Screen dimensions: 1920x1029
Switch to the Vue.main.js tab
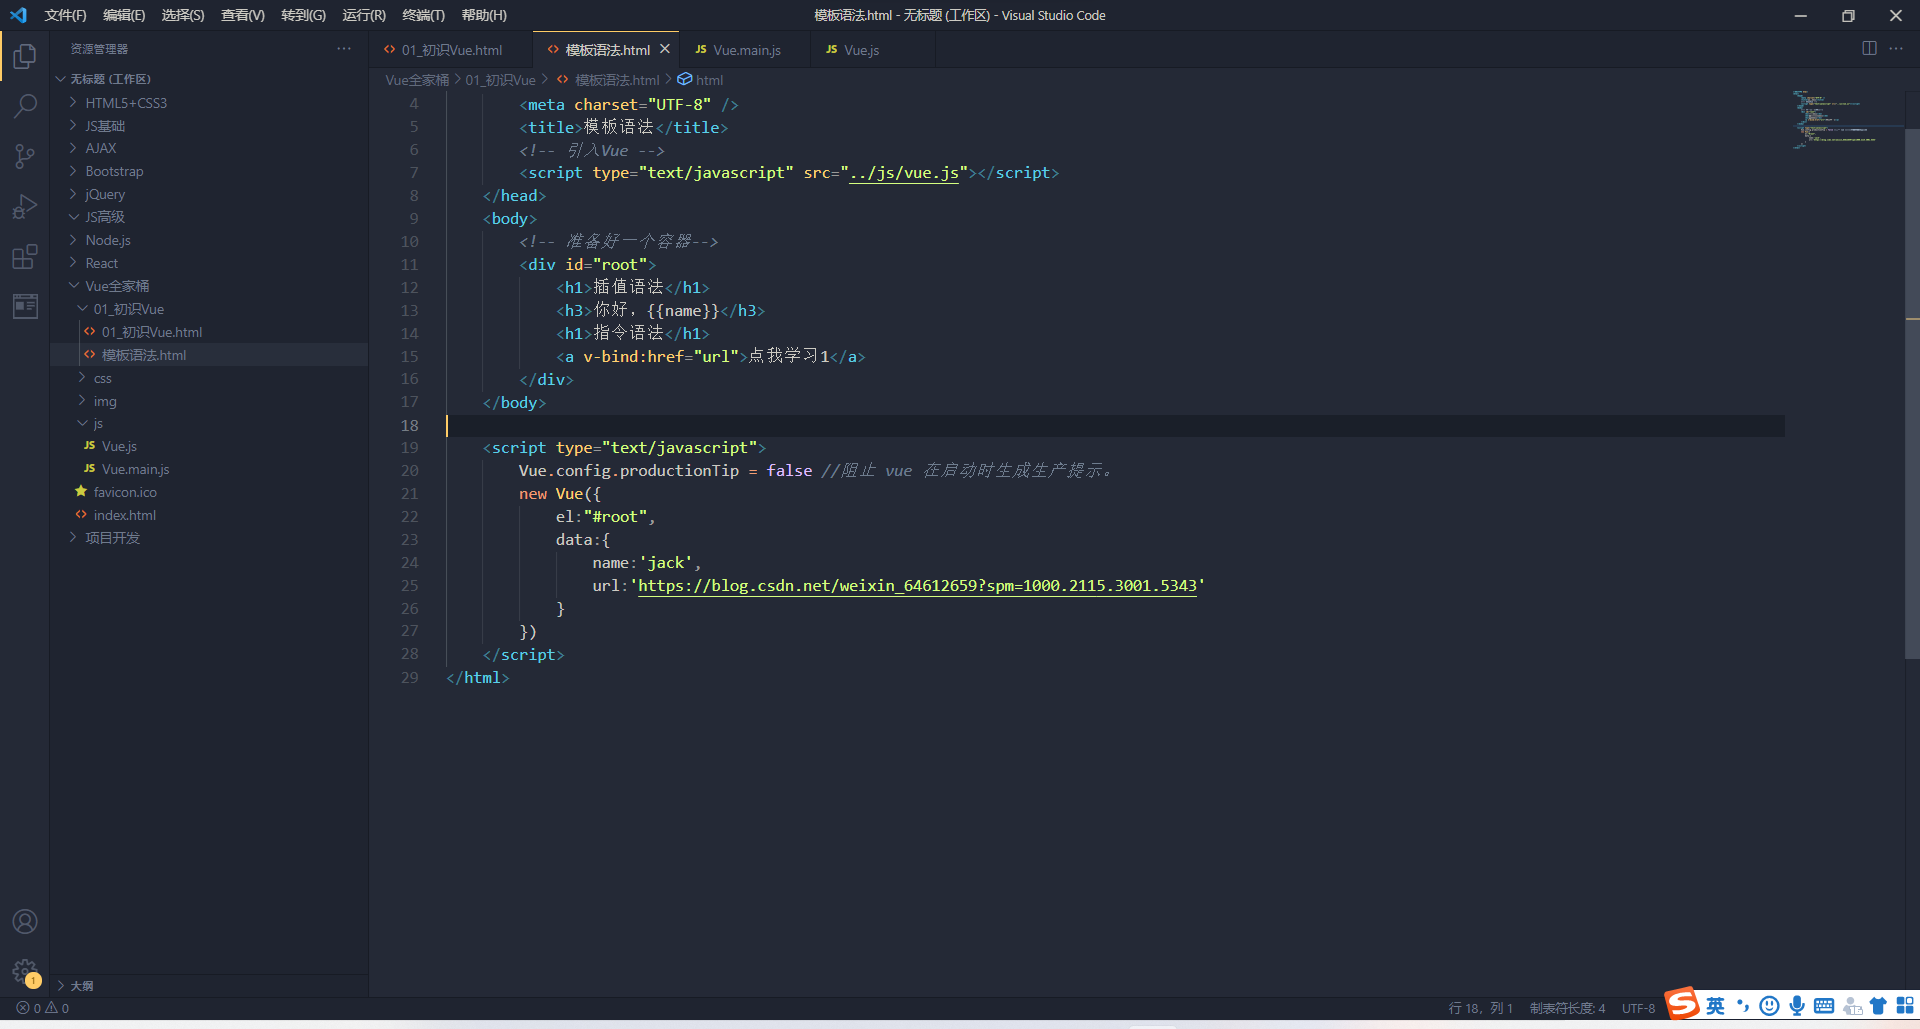click(x=745, y=49)
